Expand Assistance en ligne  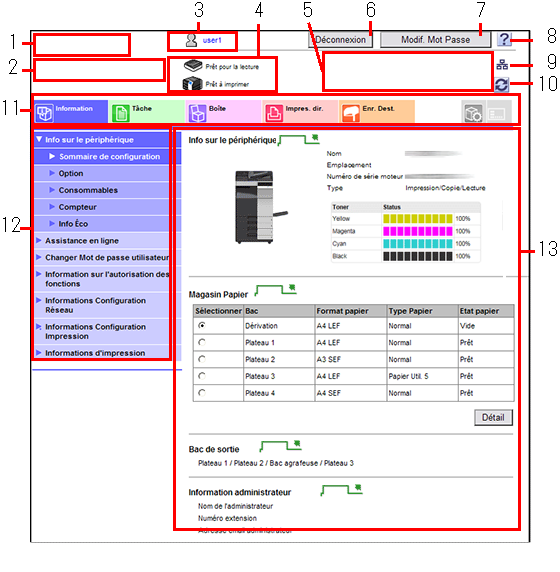point(108,241)
